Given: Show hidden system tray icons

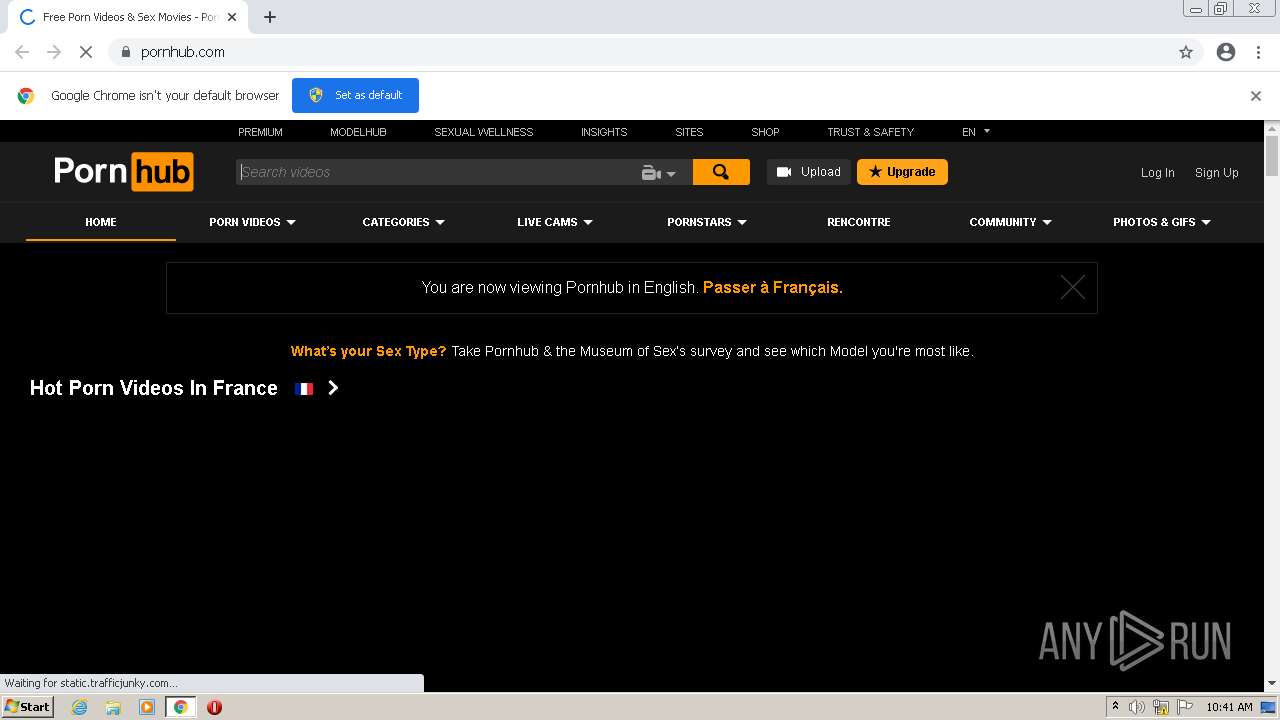Looking at the screenshot, I should click(1115, 707).
